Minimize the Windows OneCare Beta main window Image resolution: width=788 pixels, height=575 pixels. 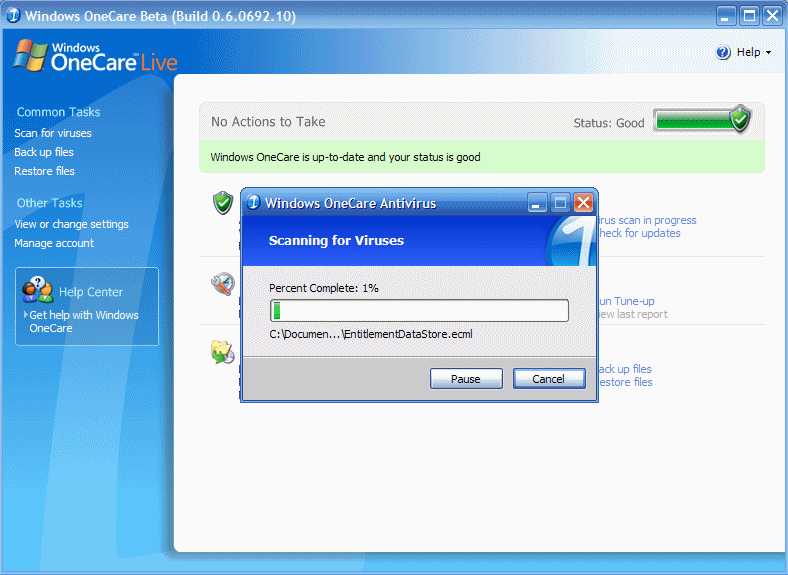tap(726, 16)
